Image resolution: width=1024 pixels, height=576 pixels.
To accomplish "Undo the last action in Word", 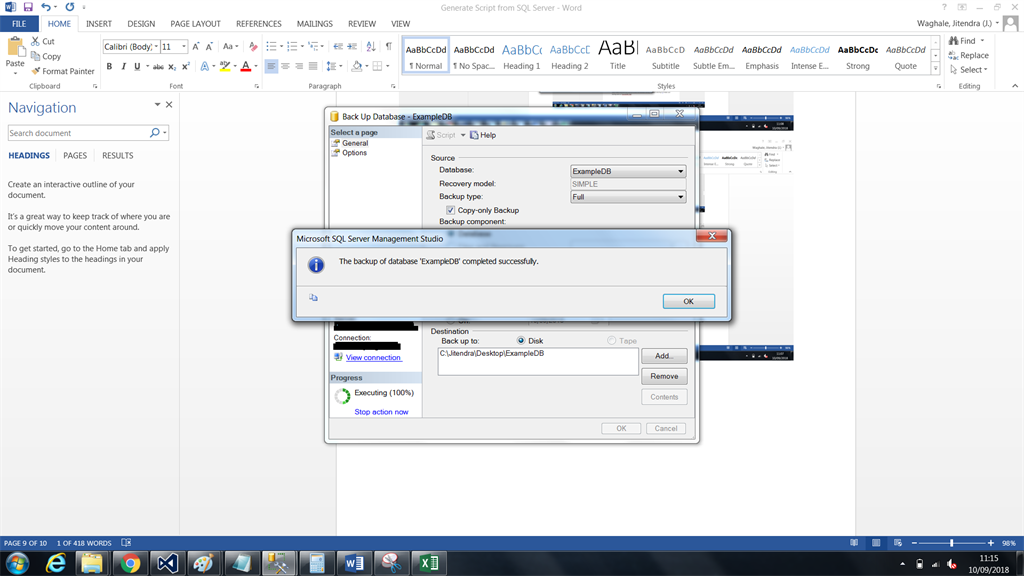I will pos(45,7).
